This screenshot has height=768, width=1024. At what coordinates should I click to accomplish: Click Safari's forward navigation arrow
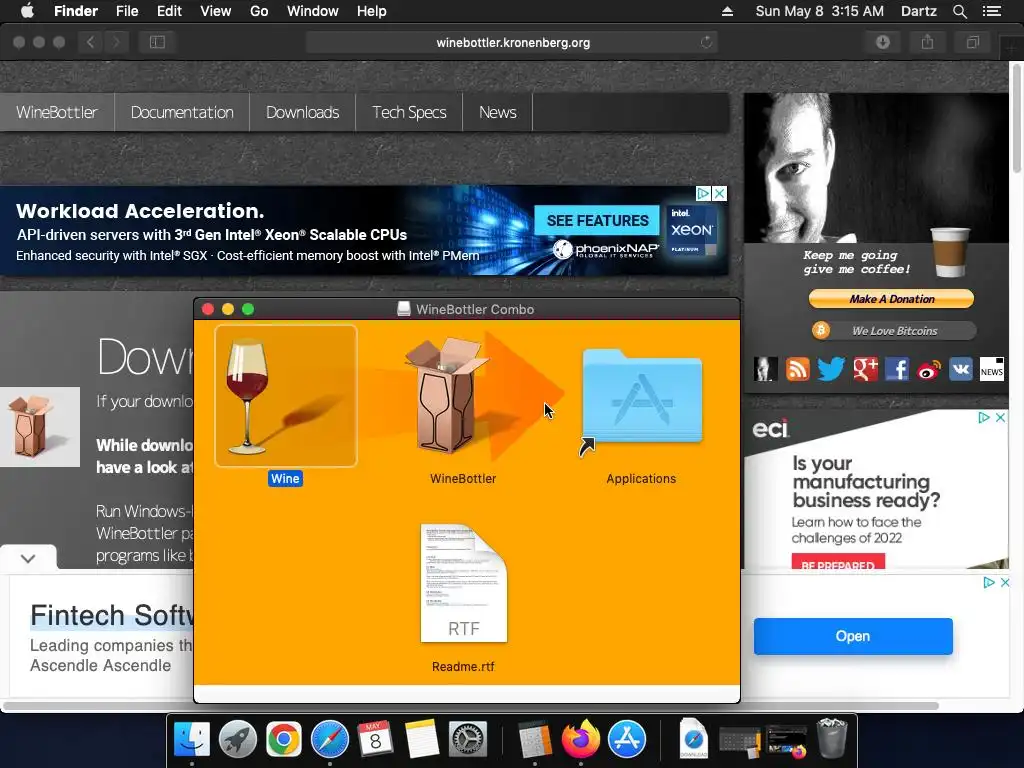pyautogui.click(x=116, y=42)
